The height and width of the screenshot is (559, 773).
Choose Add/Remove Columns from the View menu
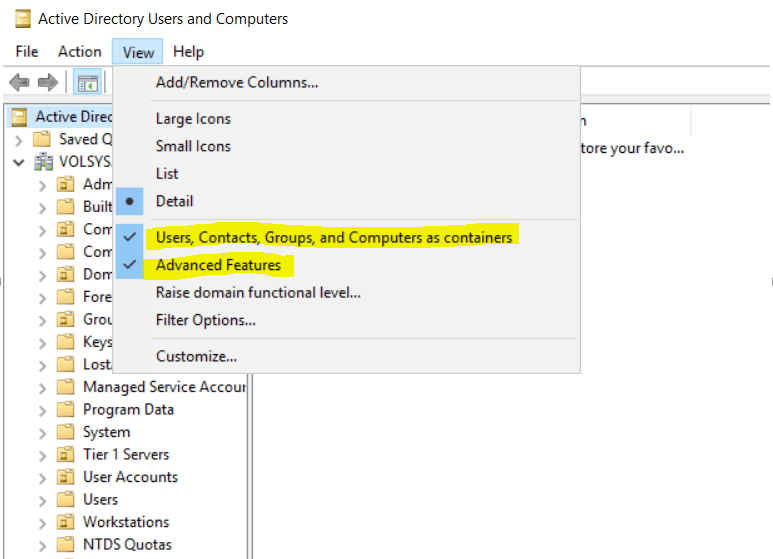coord(236,83)
